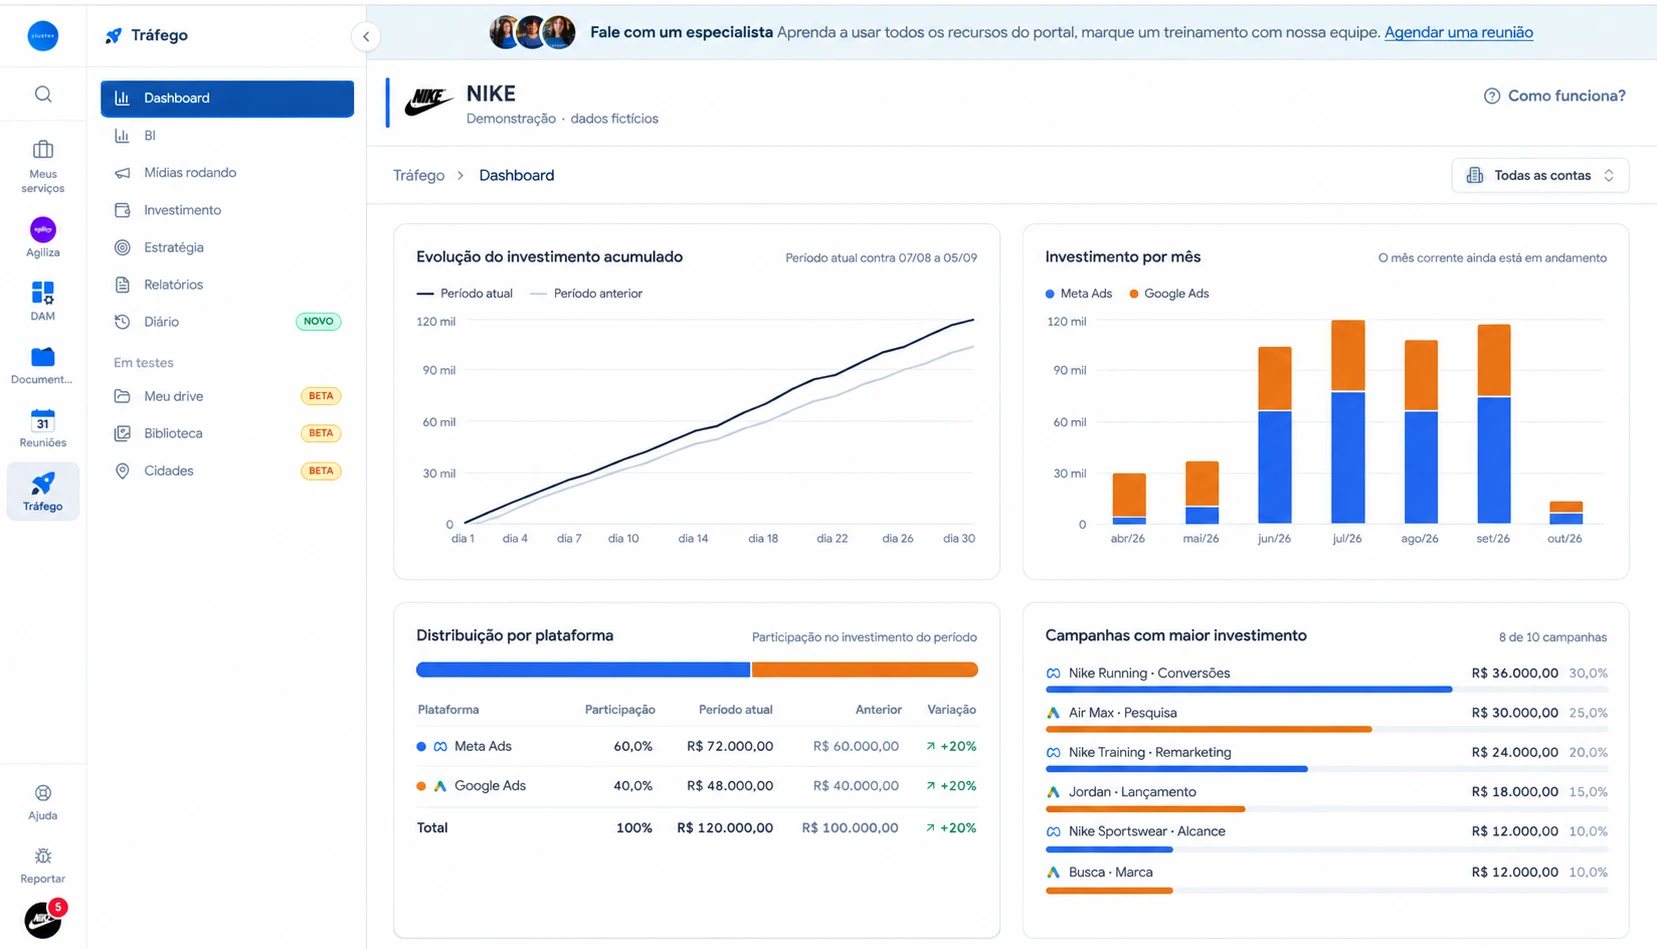Select Dashboard in the Tráfego menu
The width and height of the screenshot is (1657, 949).
(227, 98)
